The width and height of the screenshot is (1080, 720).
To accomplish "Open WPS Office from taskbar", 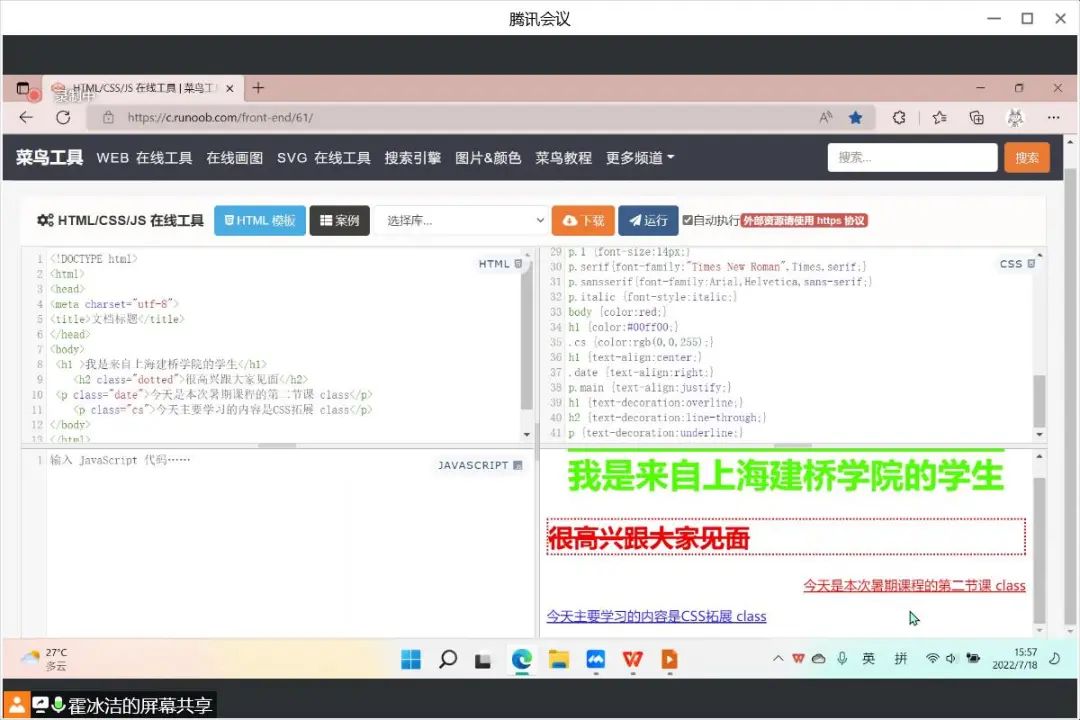I will click(x=632, y=659).
